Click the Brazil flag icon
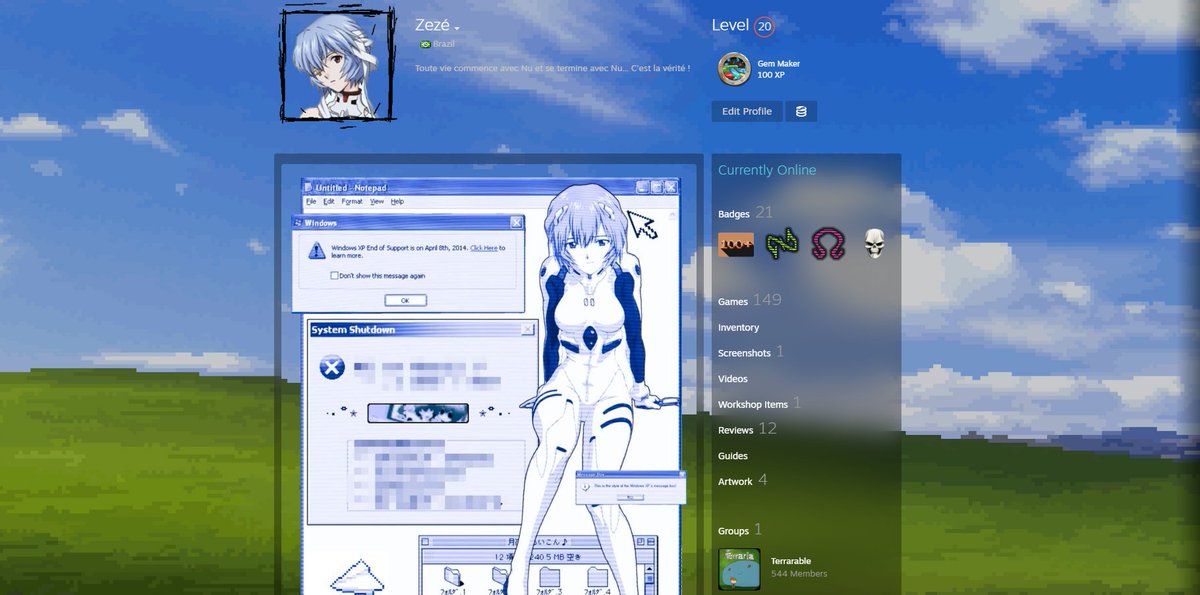 425,45
